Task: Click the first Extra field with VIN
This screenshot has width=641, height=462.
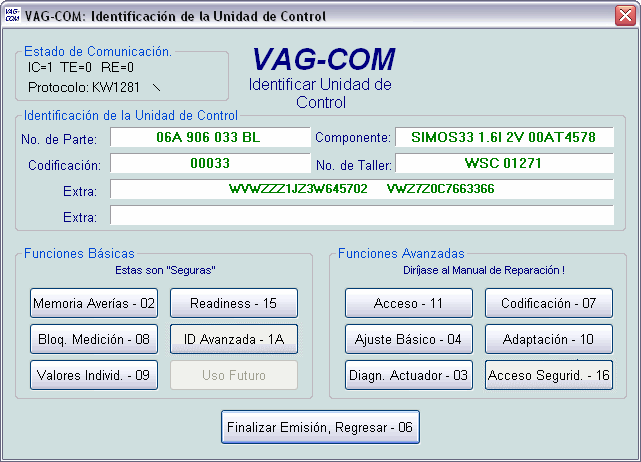Action: click(x=362, y=189)
